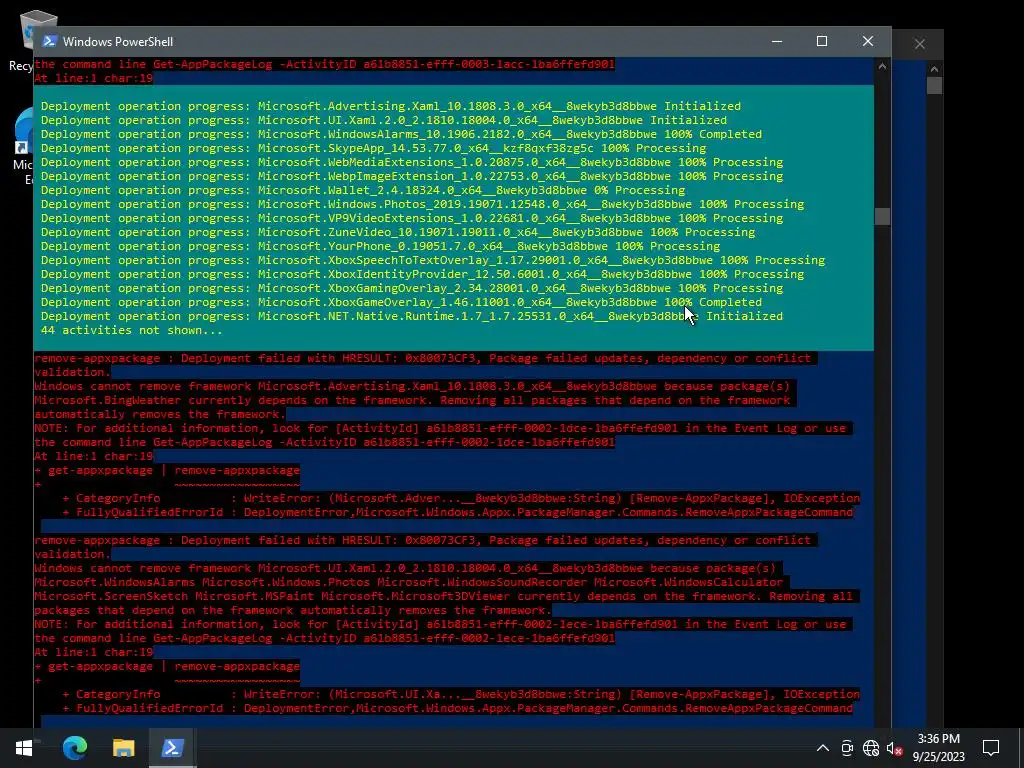Show hidden icons in the system tray
This screenshot has width=1024, height=768.
(x=823, y=748)
